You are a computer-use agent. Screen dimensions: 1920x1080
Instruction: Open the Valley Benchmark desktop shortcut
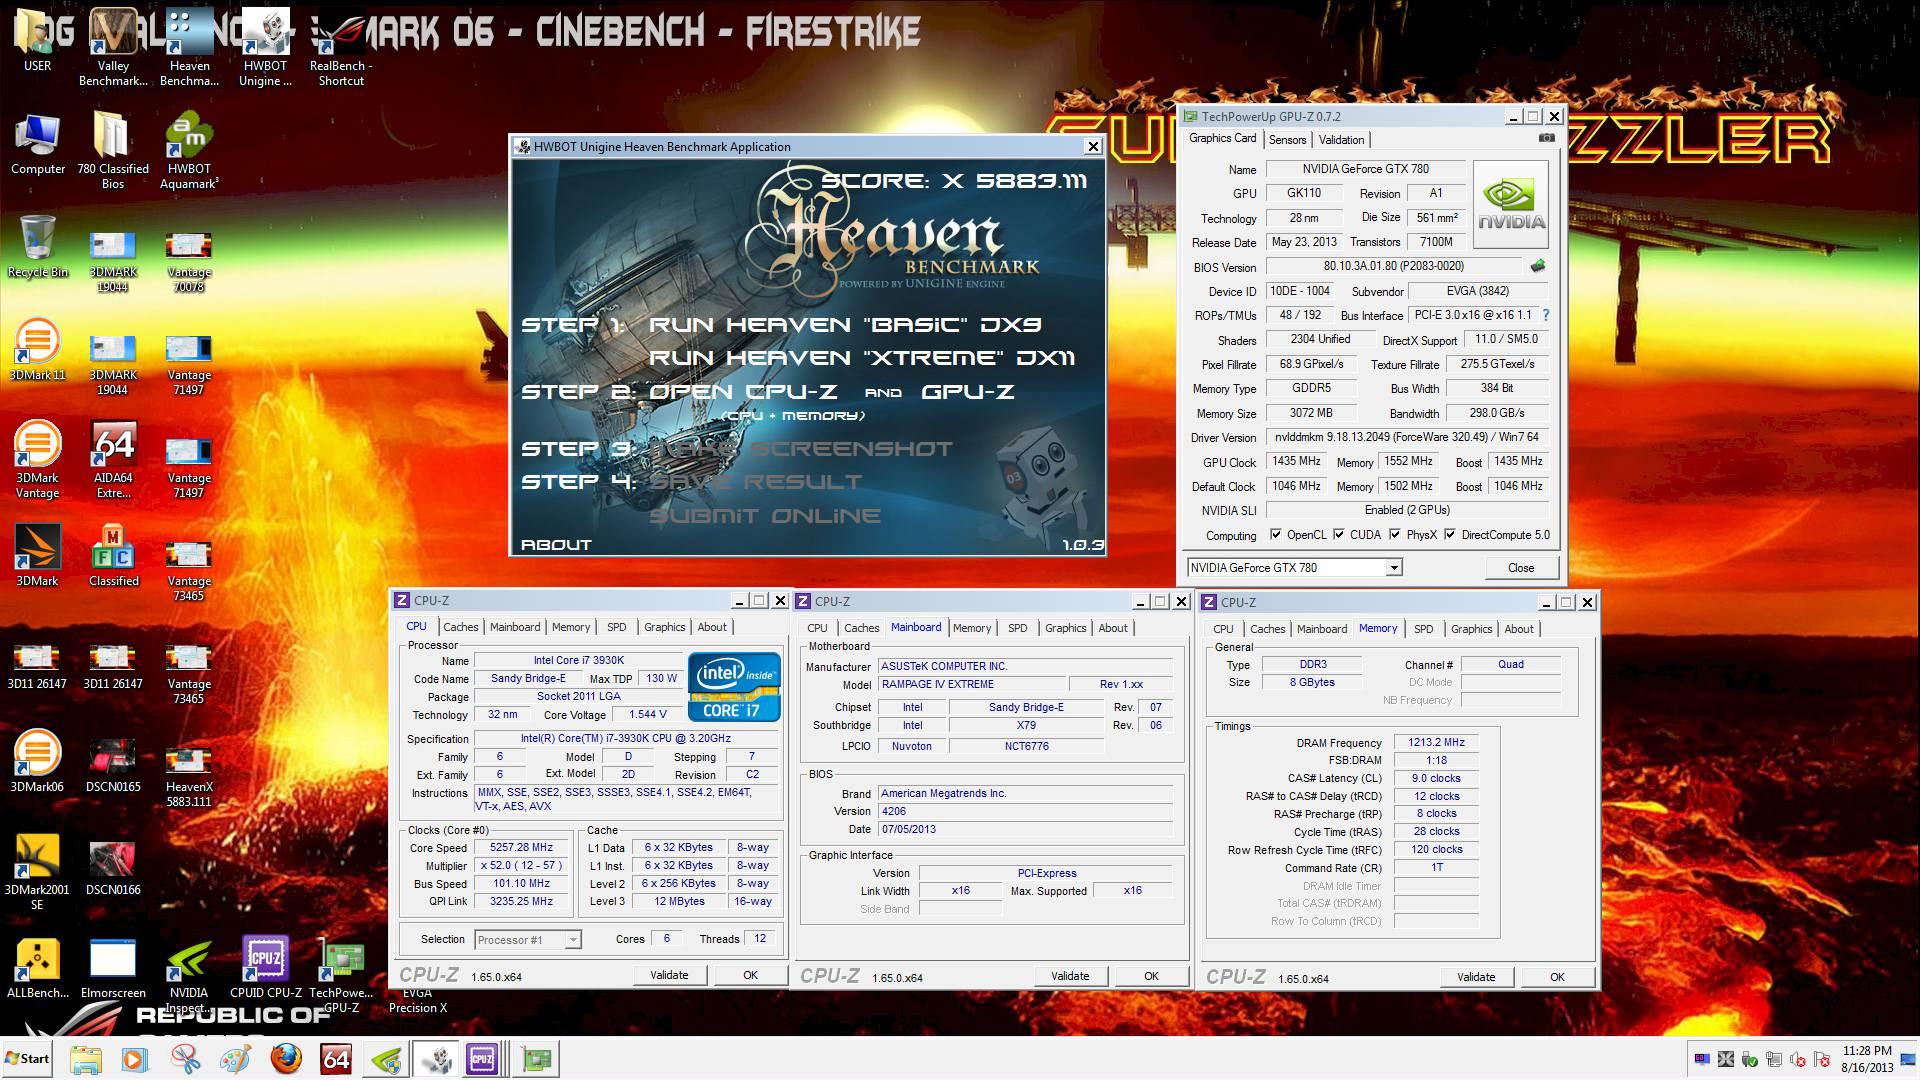pos(113,47)
